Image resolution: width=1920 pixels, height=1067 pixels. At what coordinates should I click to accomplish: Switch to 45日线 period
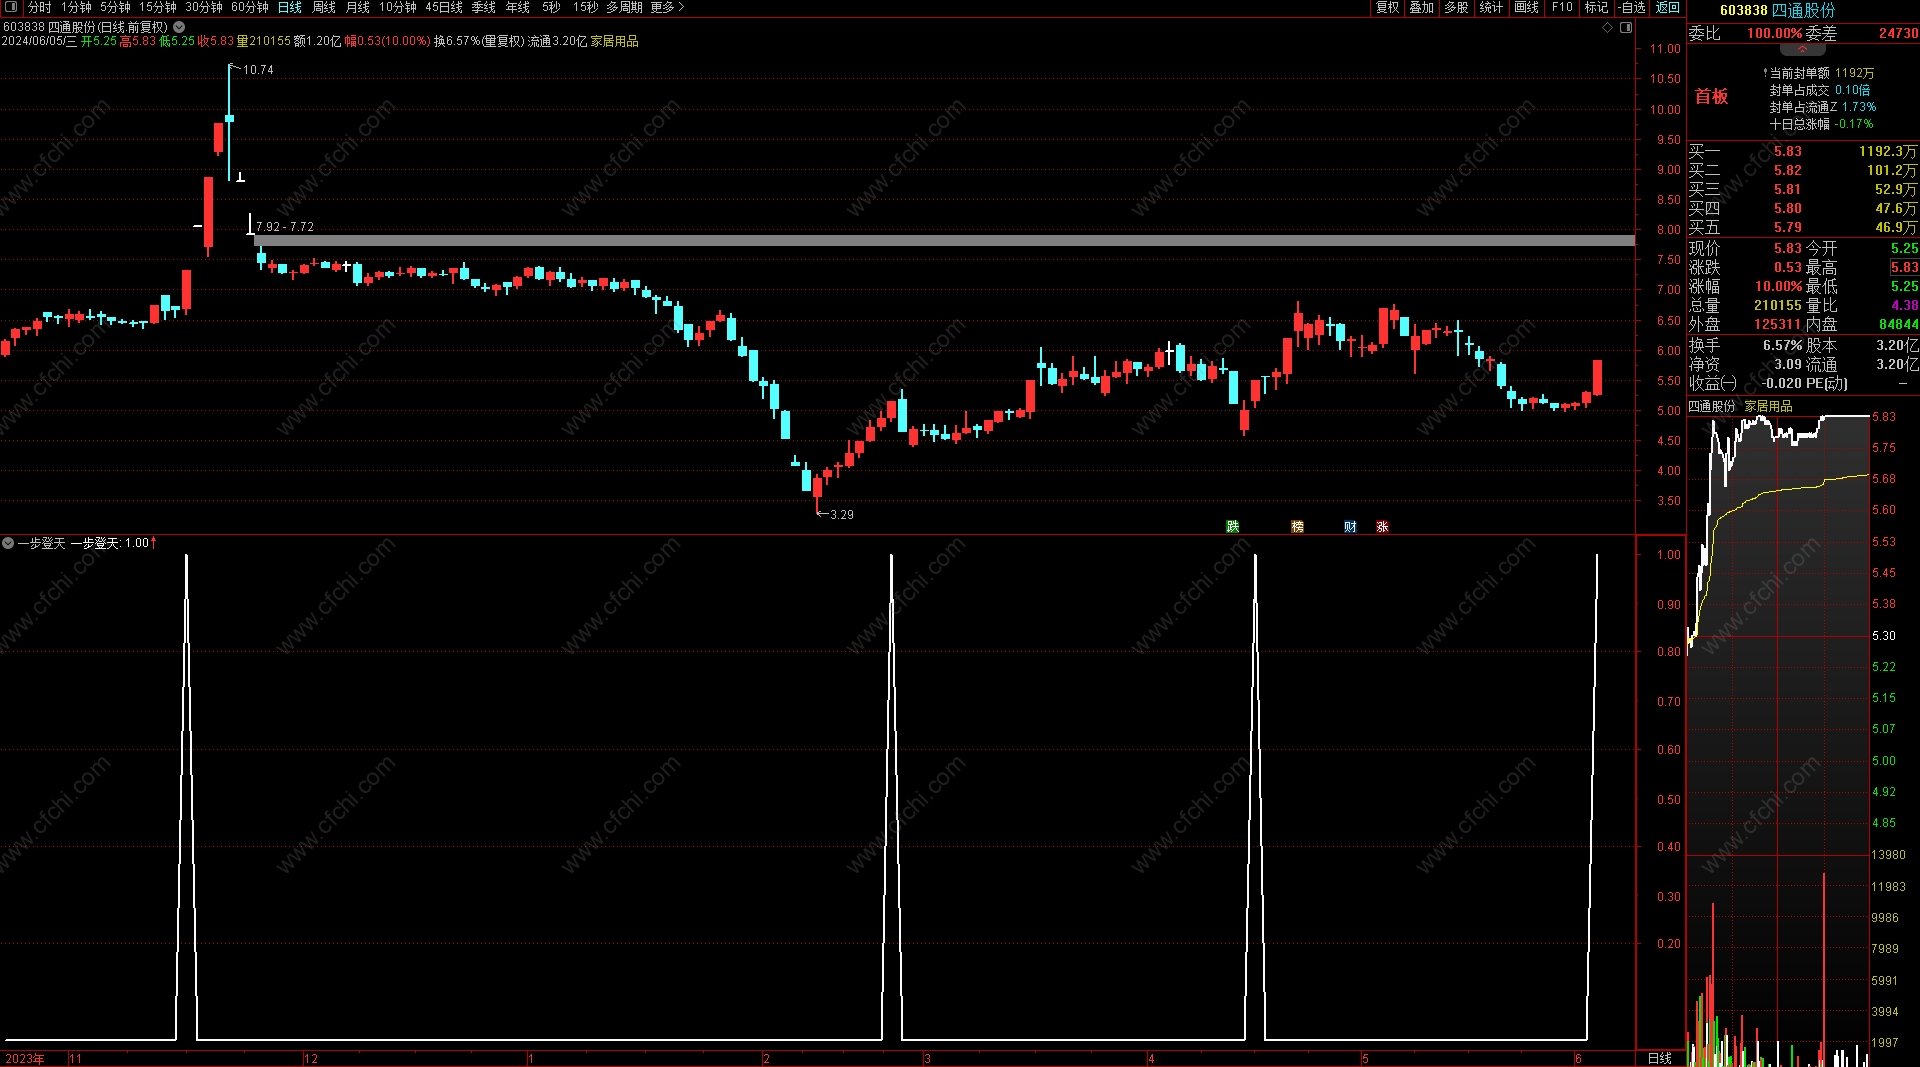pyautogui.click(x=444, y=7)
